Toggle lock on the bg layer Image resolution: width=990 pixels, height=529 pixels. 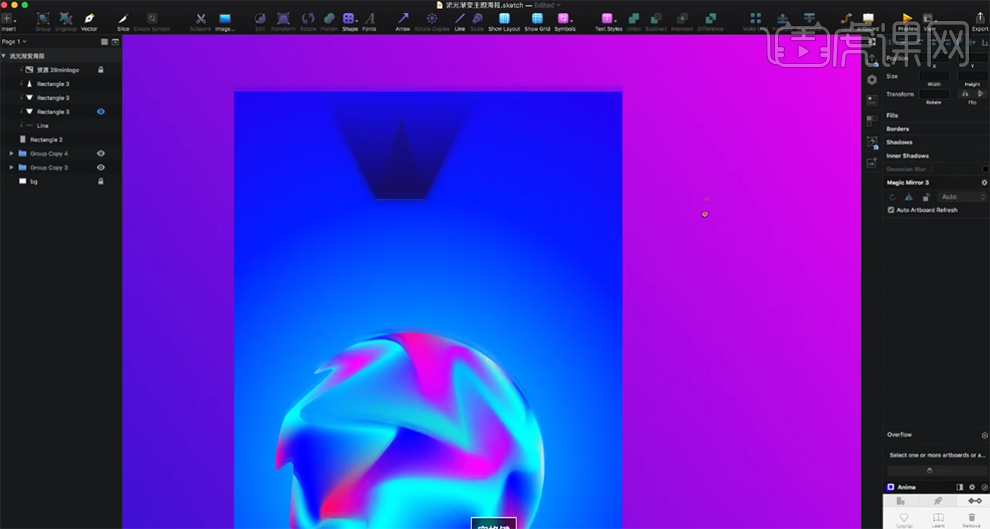pos(100,181)
